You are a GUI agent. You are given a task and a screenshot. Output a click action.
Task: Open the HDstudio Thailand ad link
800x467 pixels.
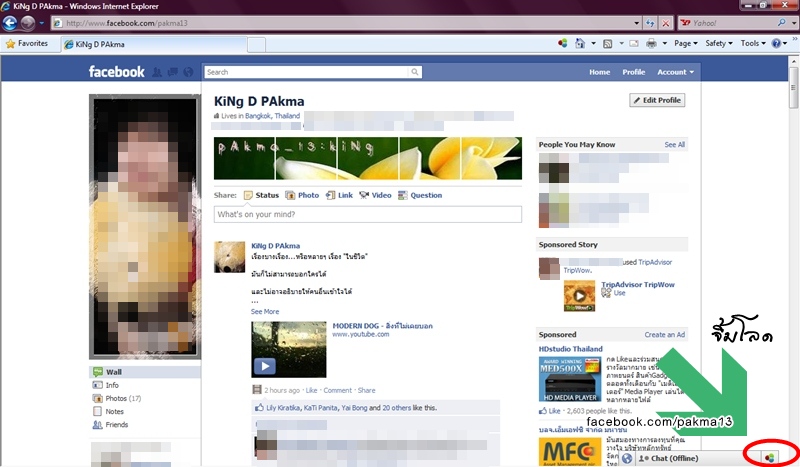[570, 349]
